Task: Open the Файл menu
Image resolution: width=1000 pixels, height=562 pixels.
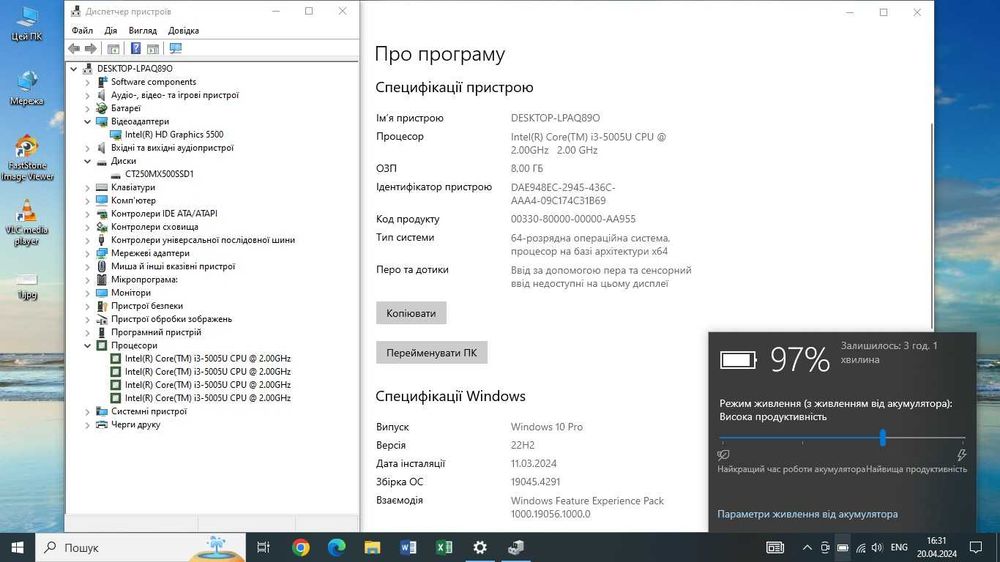Action: point(82,30)
